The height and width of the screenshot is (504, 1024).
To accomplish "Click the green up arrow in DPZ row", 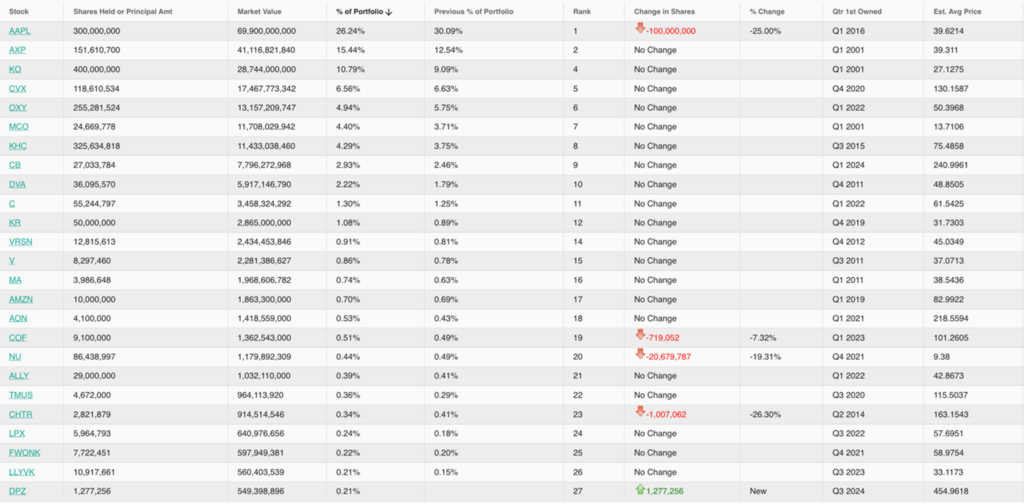I will 639,490.
